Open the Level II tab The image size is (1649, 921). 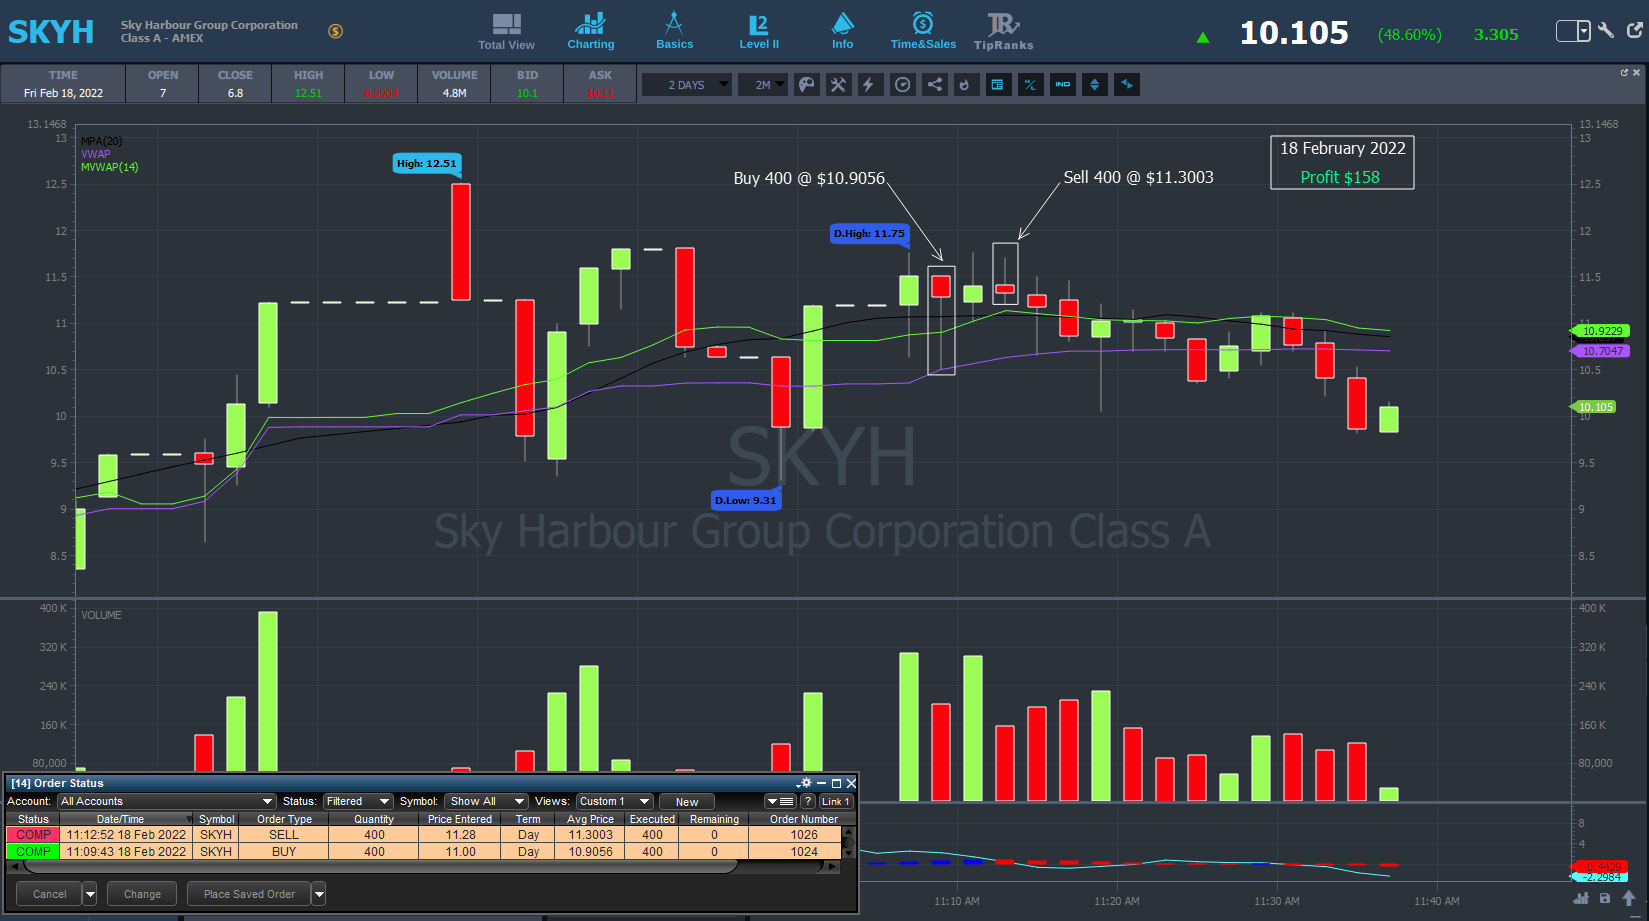759,31
